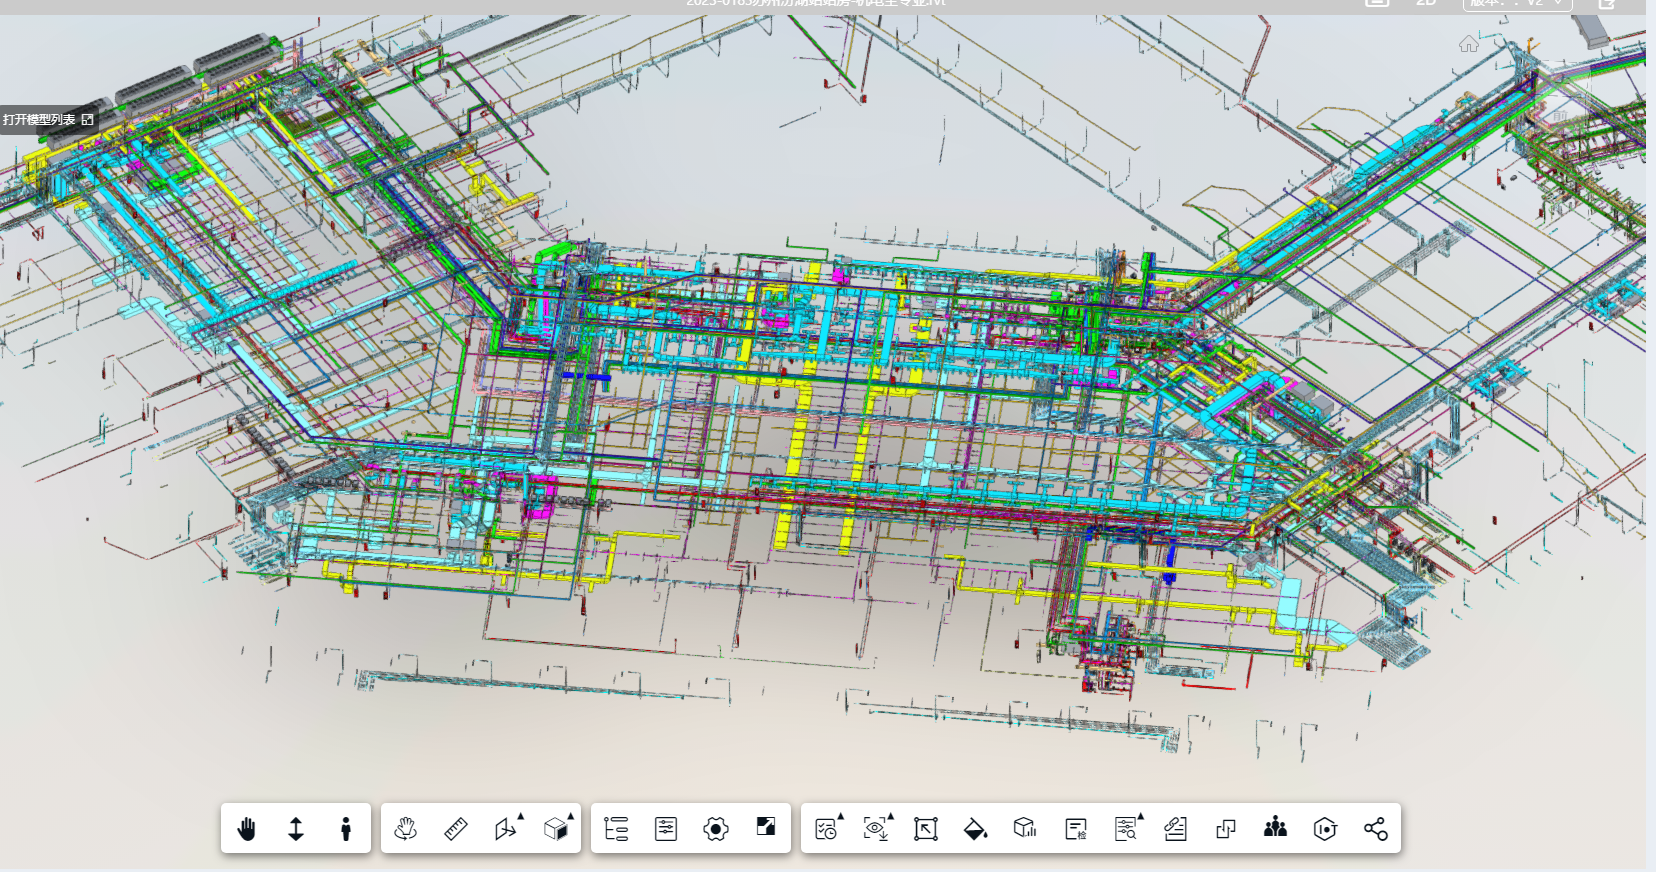The width and height of the screenshot is (1656, 872).
Task: Toggle the vertical up-down move tool
Action: click(x=296, y=829)
